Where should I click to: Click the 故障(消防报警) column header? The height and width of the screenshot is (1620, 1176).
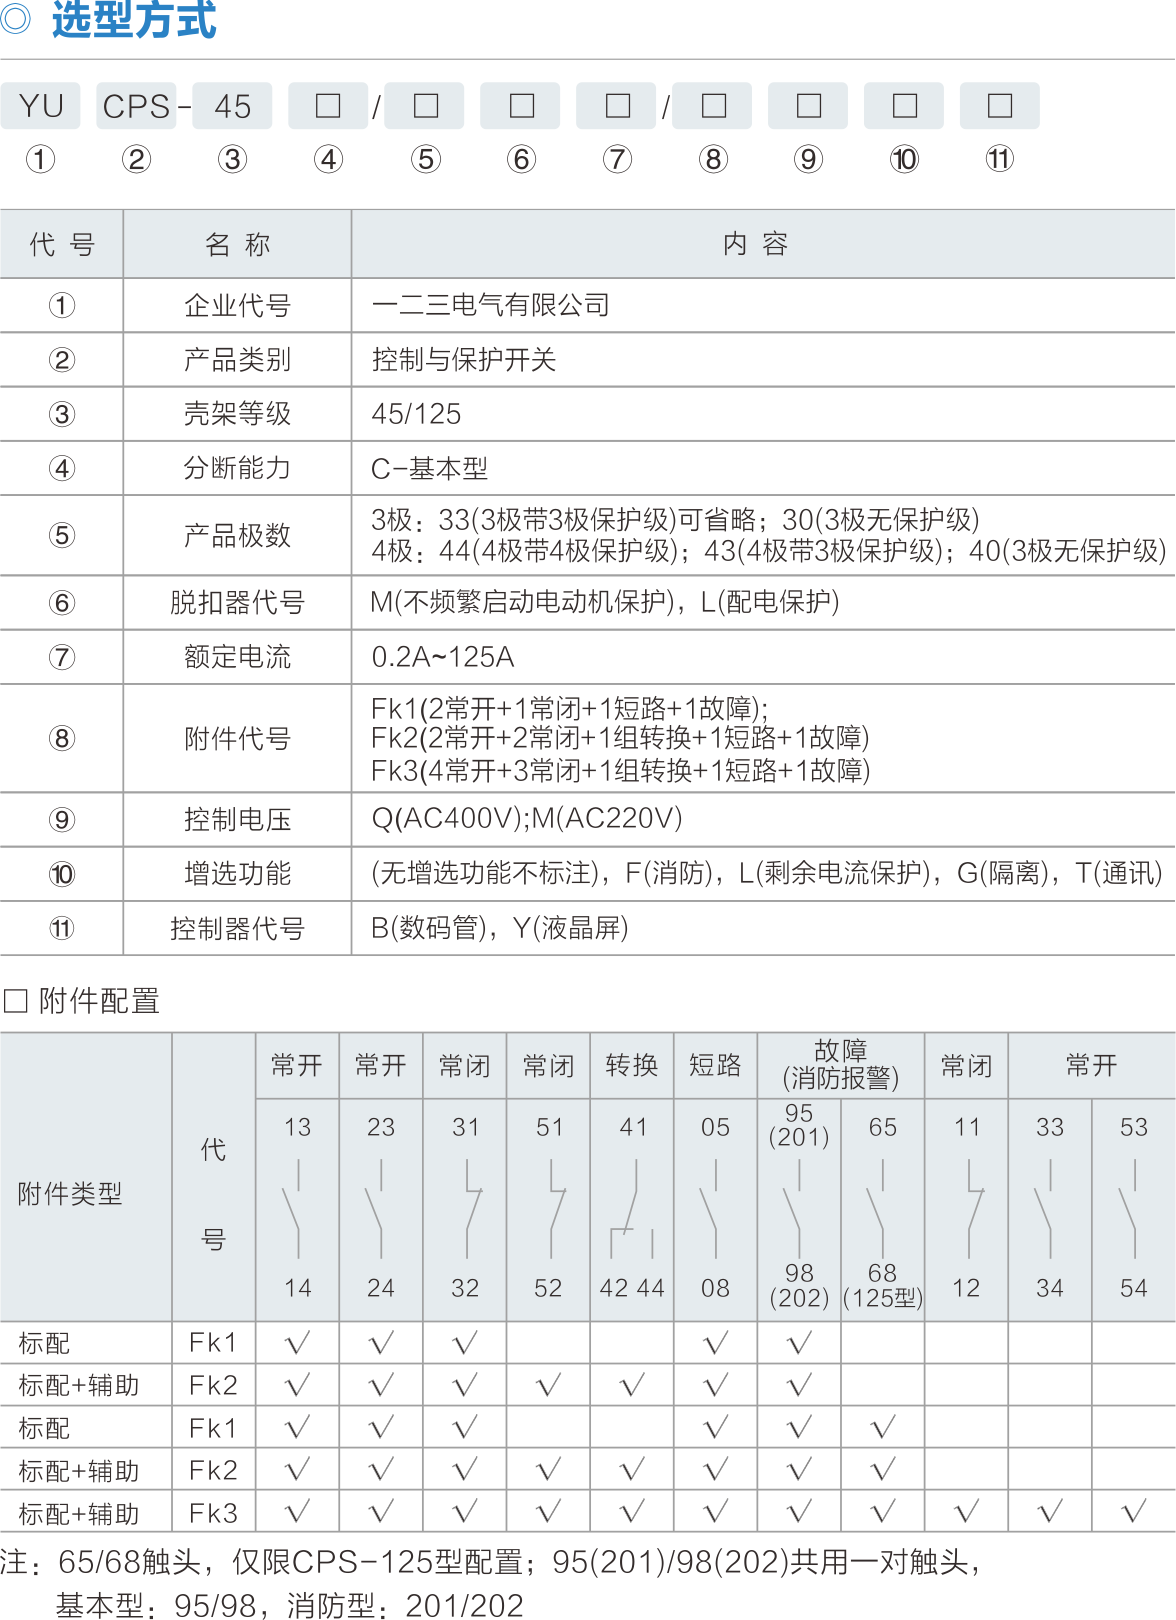click(x=840, y=1065)
